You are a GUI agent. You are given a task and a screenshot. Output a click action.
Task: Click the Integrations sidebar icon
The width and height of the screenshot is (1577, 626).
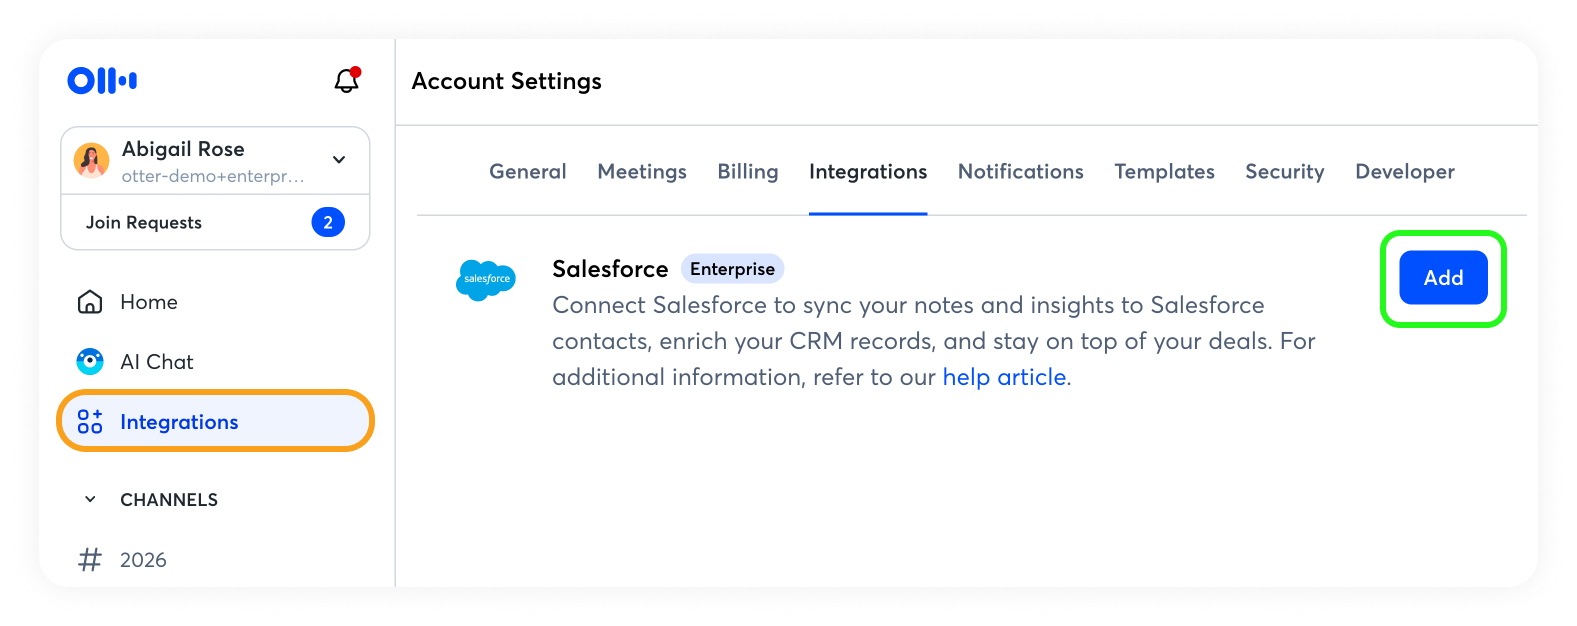coord(90,422)
